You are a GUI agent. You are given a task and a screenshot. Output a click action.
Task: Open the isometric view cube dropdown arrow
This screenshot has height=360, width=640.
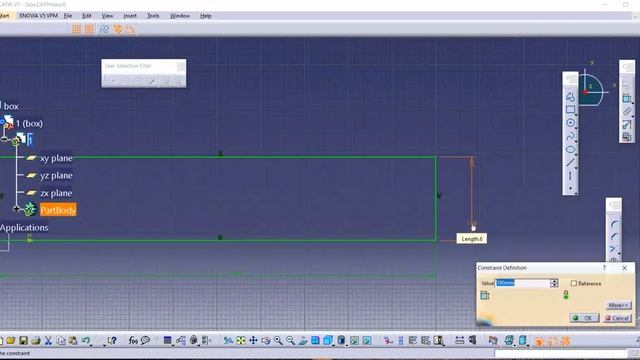pos(333,345)
